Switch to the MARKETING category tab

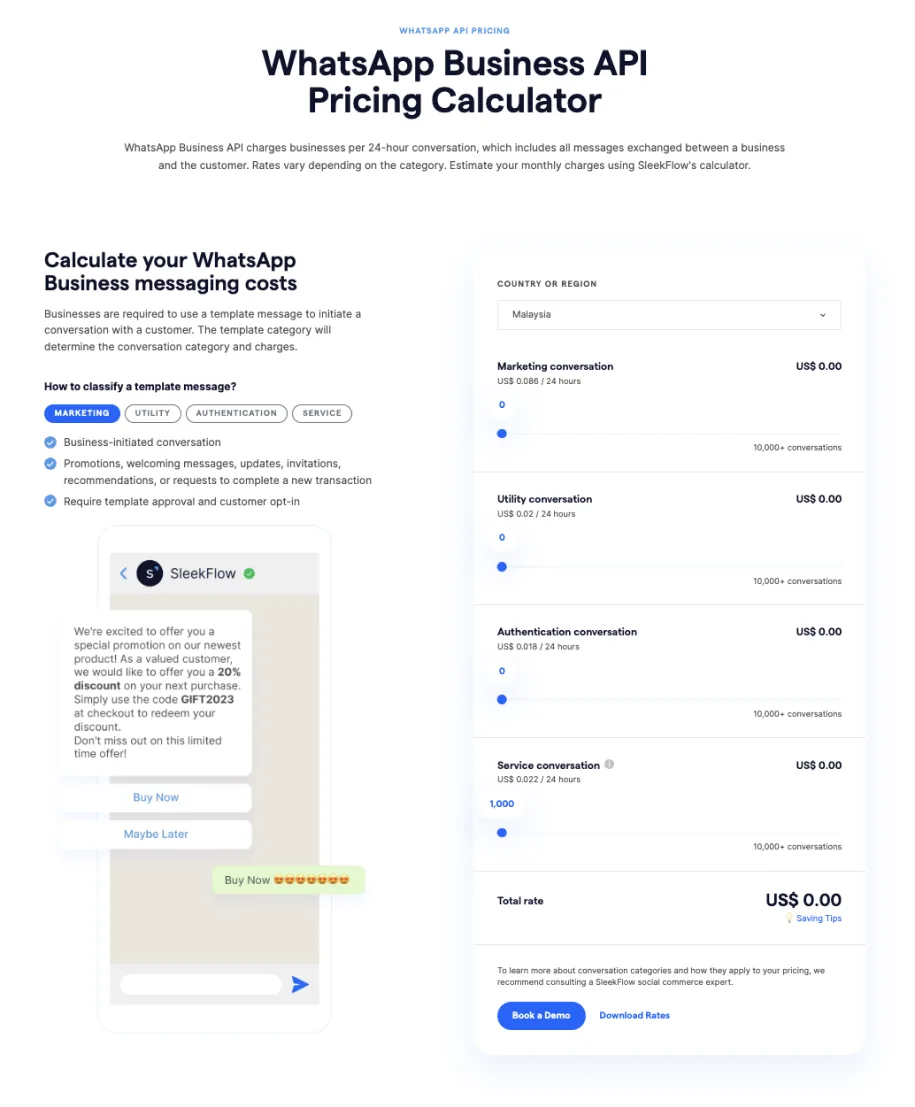point(81,413)
